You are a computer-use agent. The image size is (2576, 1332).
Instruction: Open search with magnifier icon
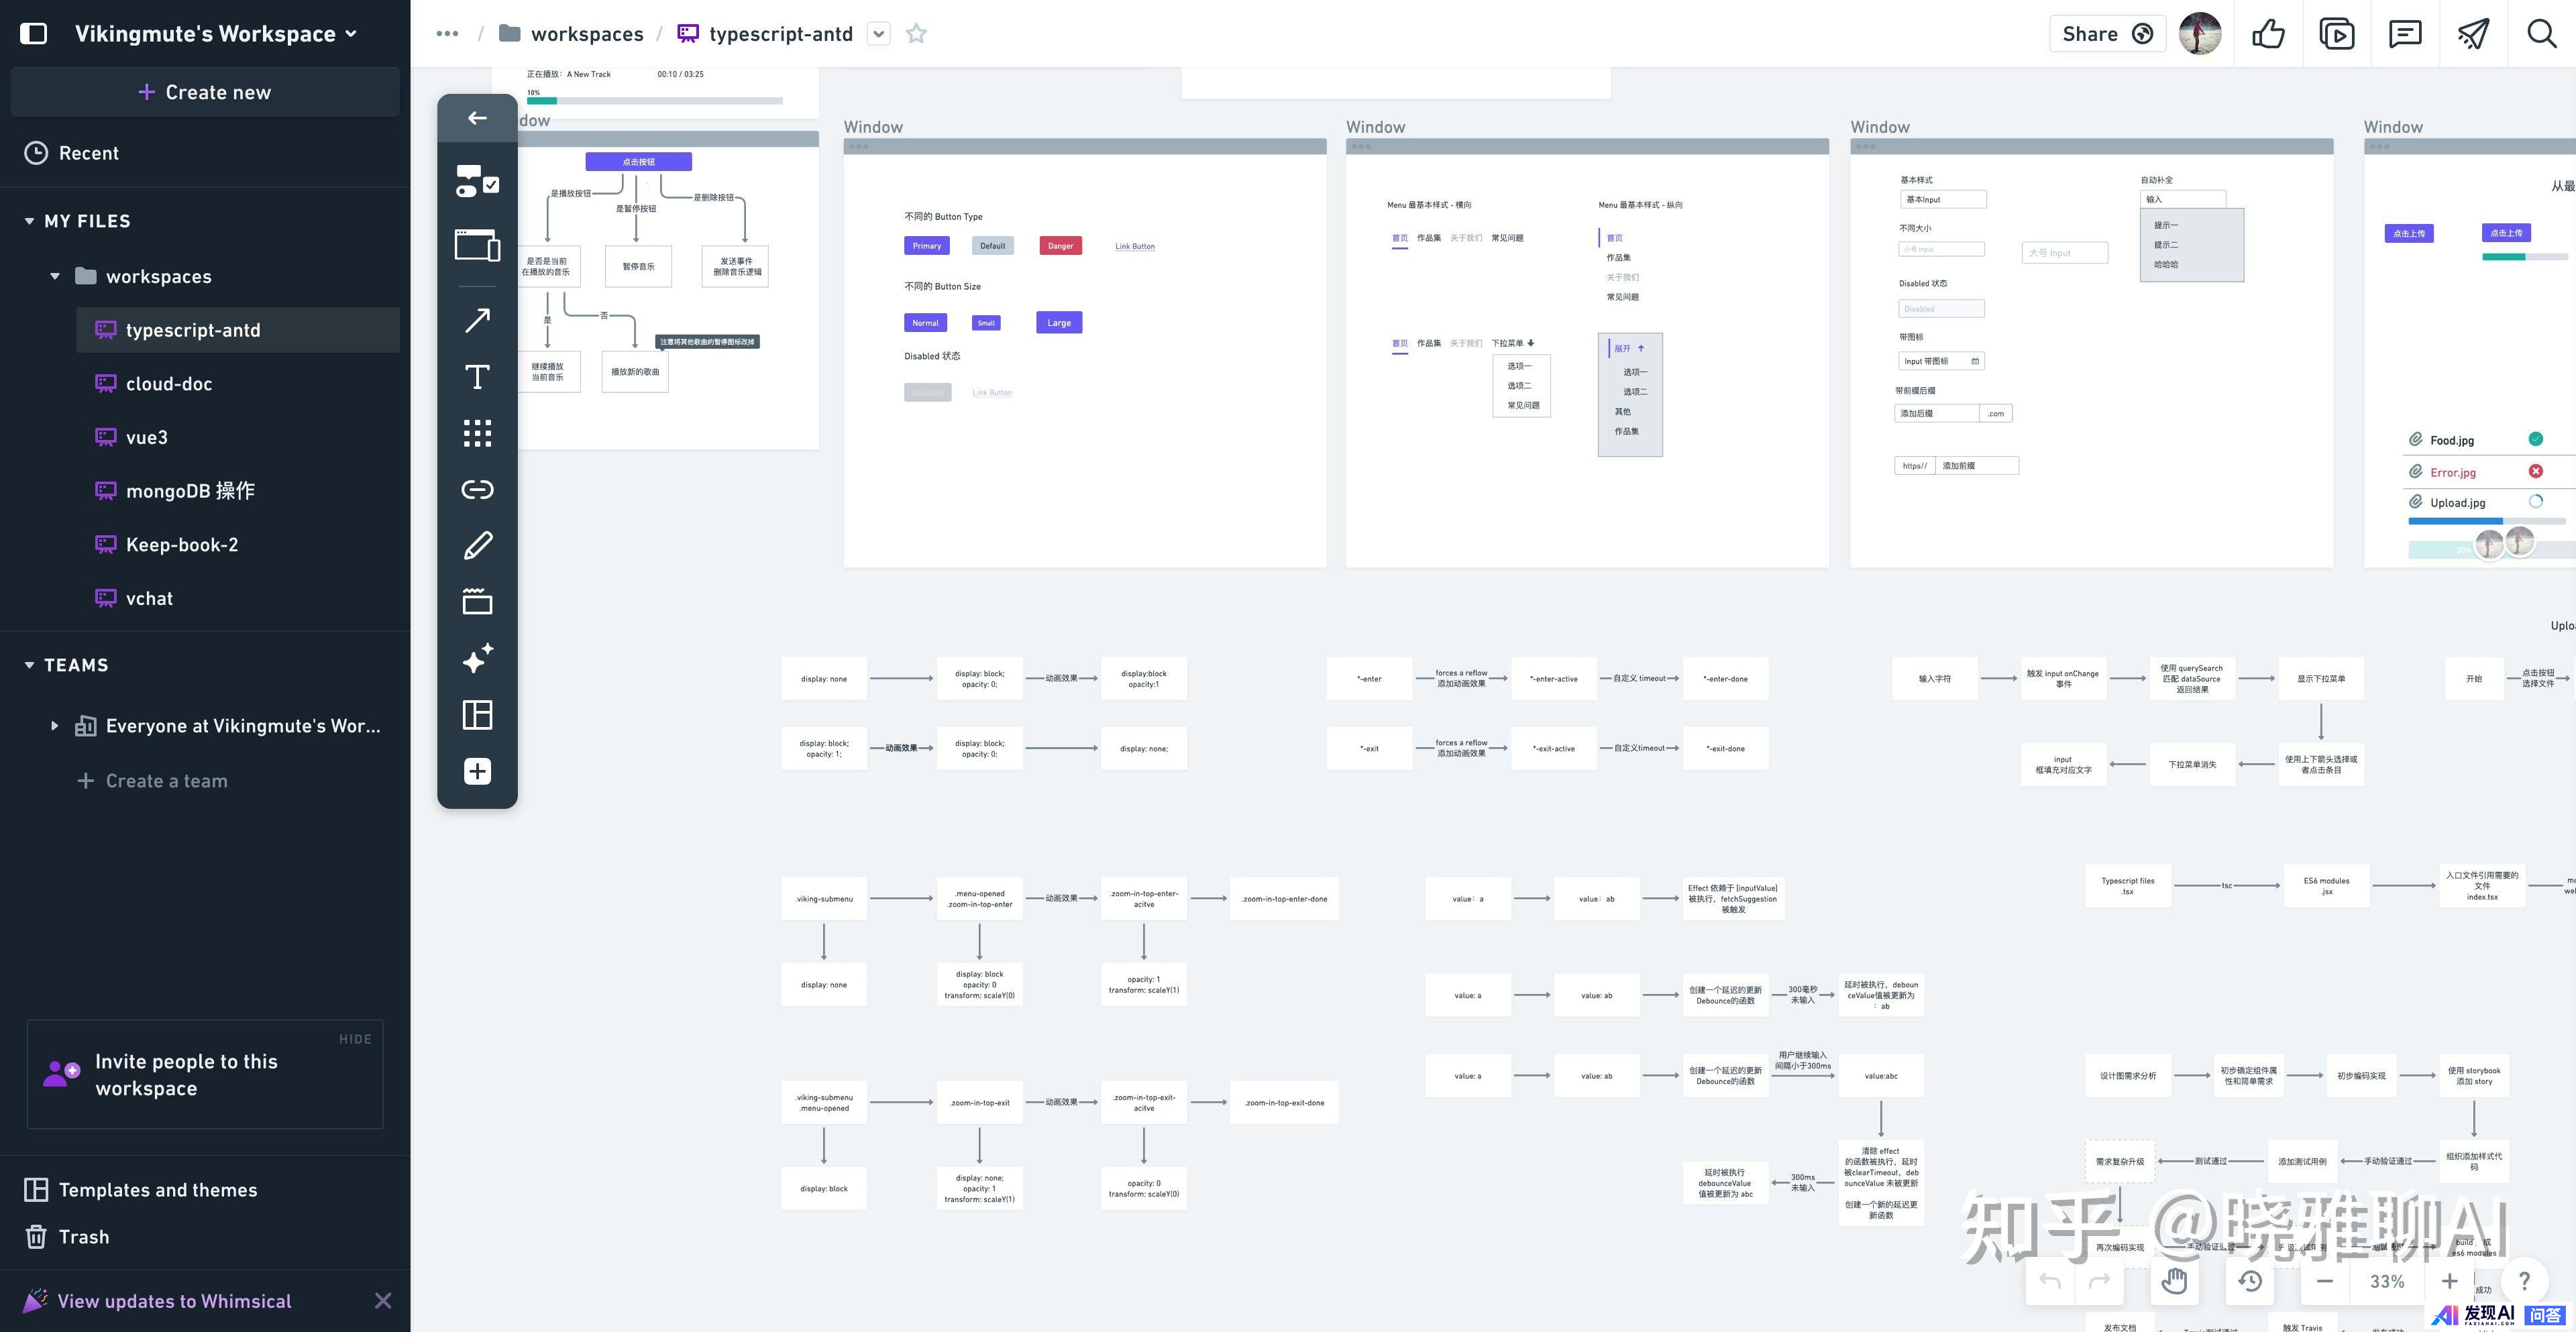[x=2541, y=34]
